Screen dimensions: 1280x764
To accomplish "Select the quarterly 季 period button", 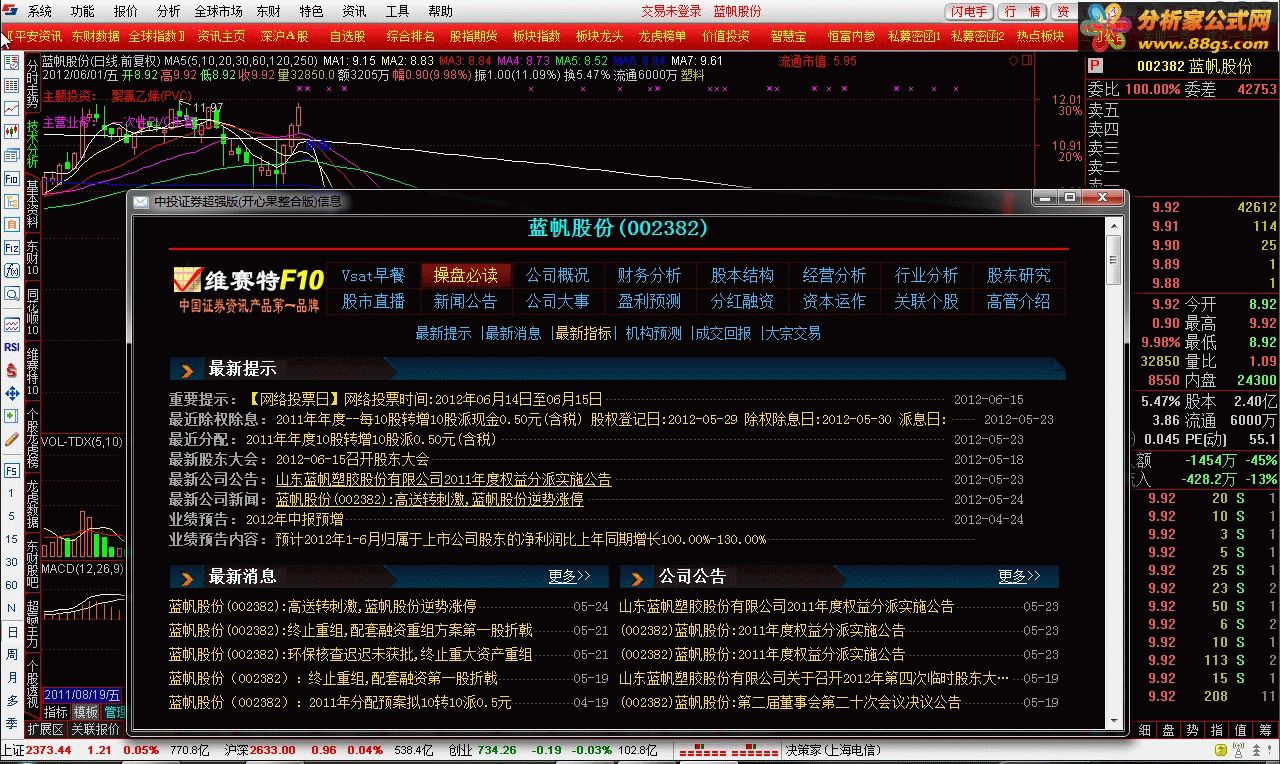I will 12,723.
